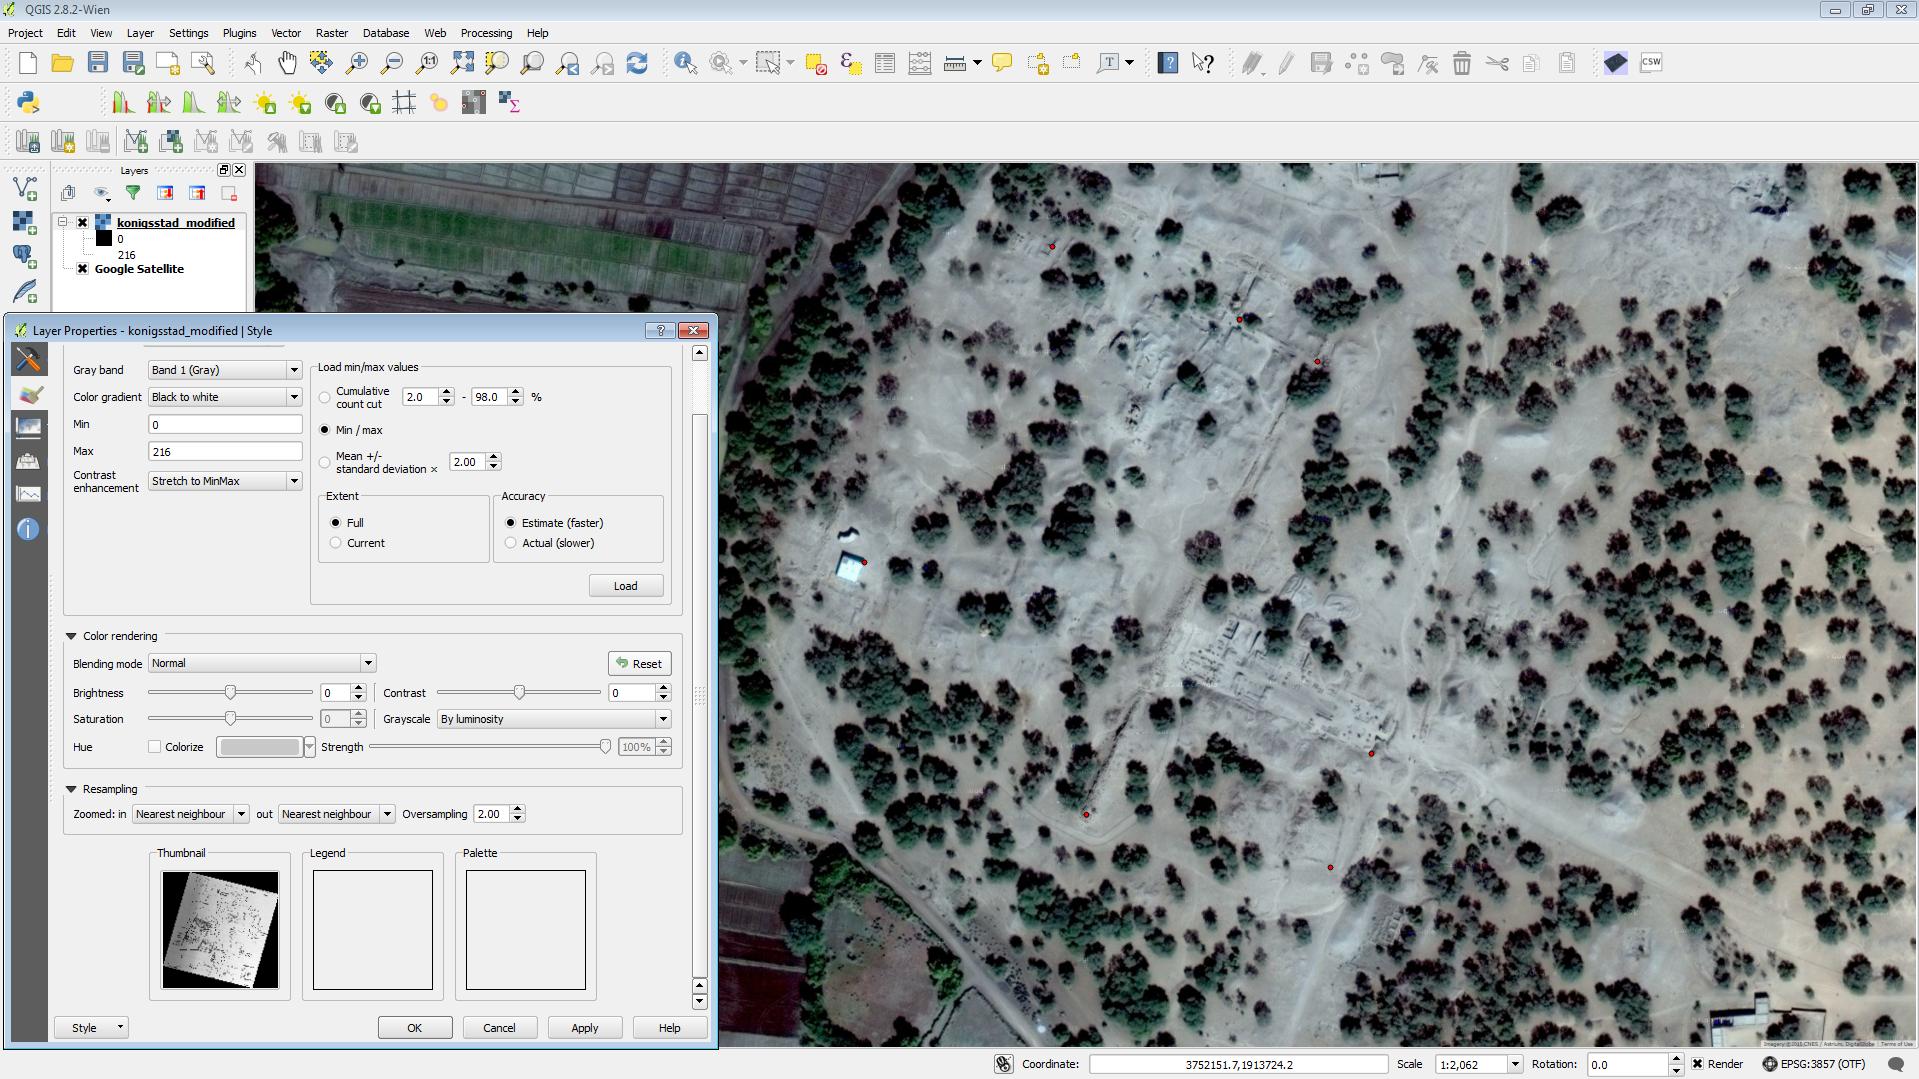
Task: Activate the Zoom Out magnifier tool
Action: click(x=392, y=63)
